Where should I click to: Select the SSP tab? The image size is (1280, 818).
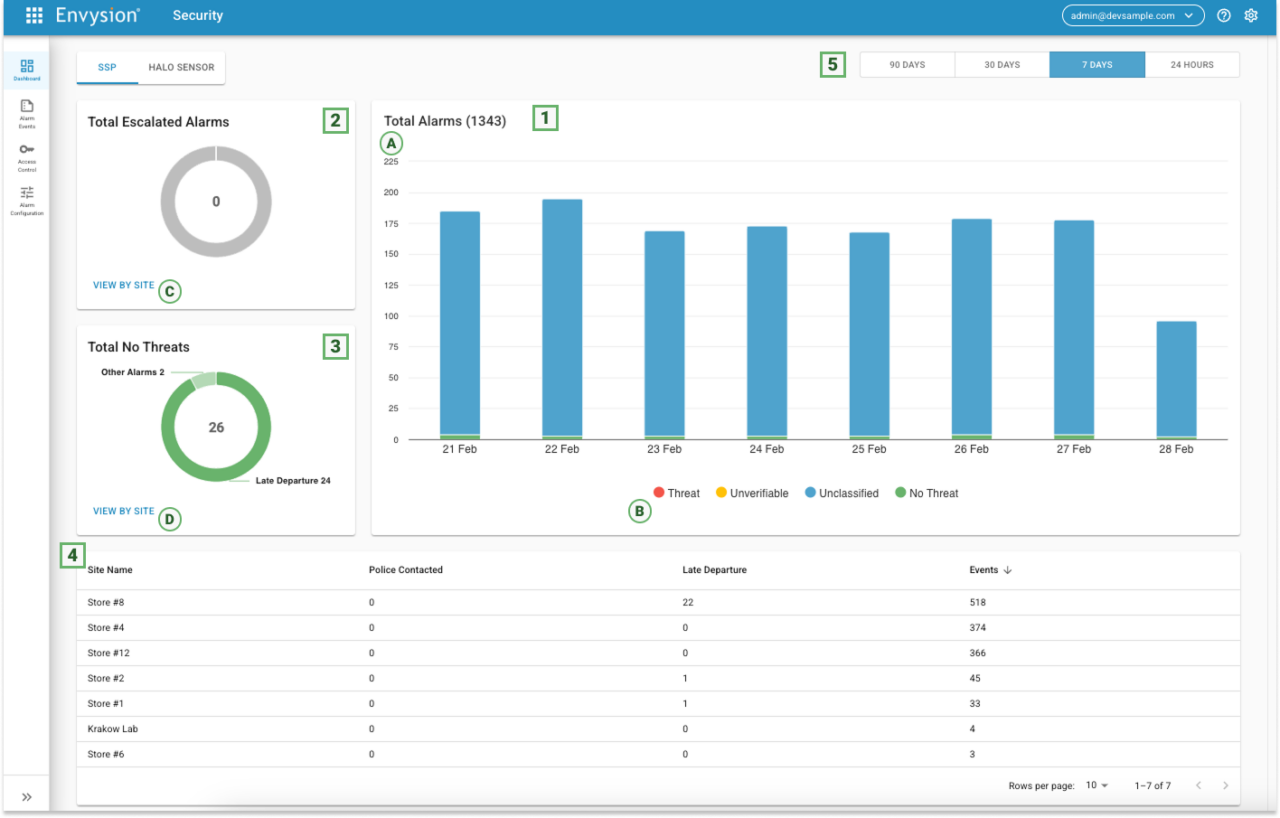tap(107, 67)
